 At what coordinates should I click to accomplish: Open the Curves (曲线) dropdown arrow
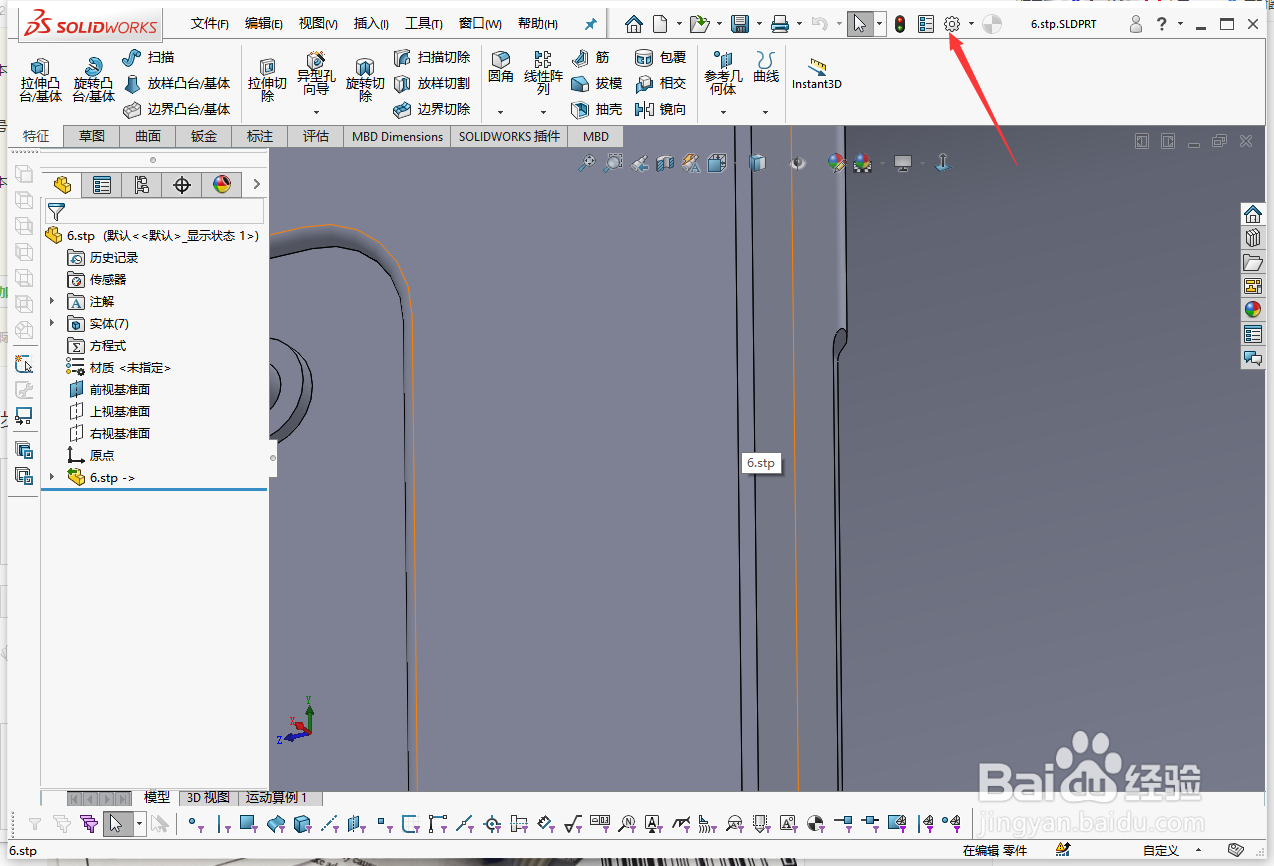tap(766, 112)
